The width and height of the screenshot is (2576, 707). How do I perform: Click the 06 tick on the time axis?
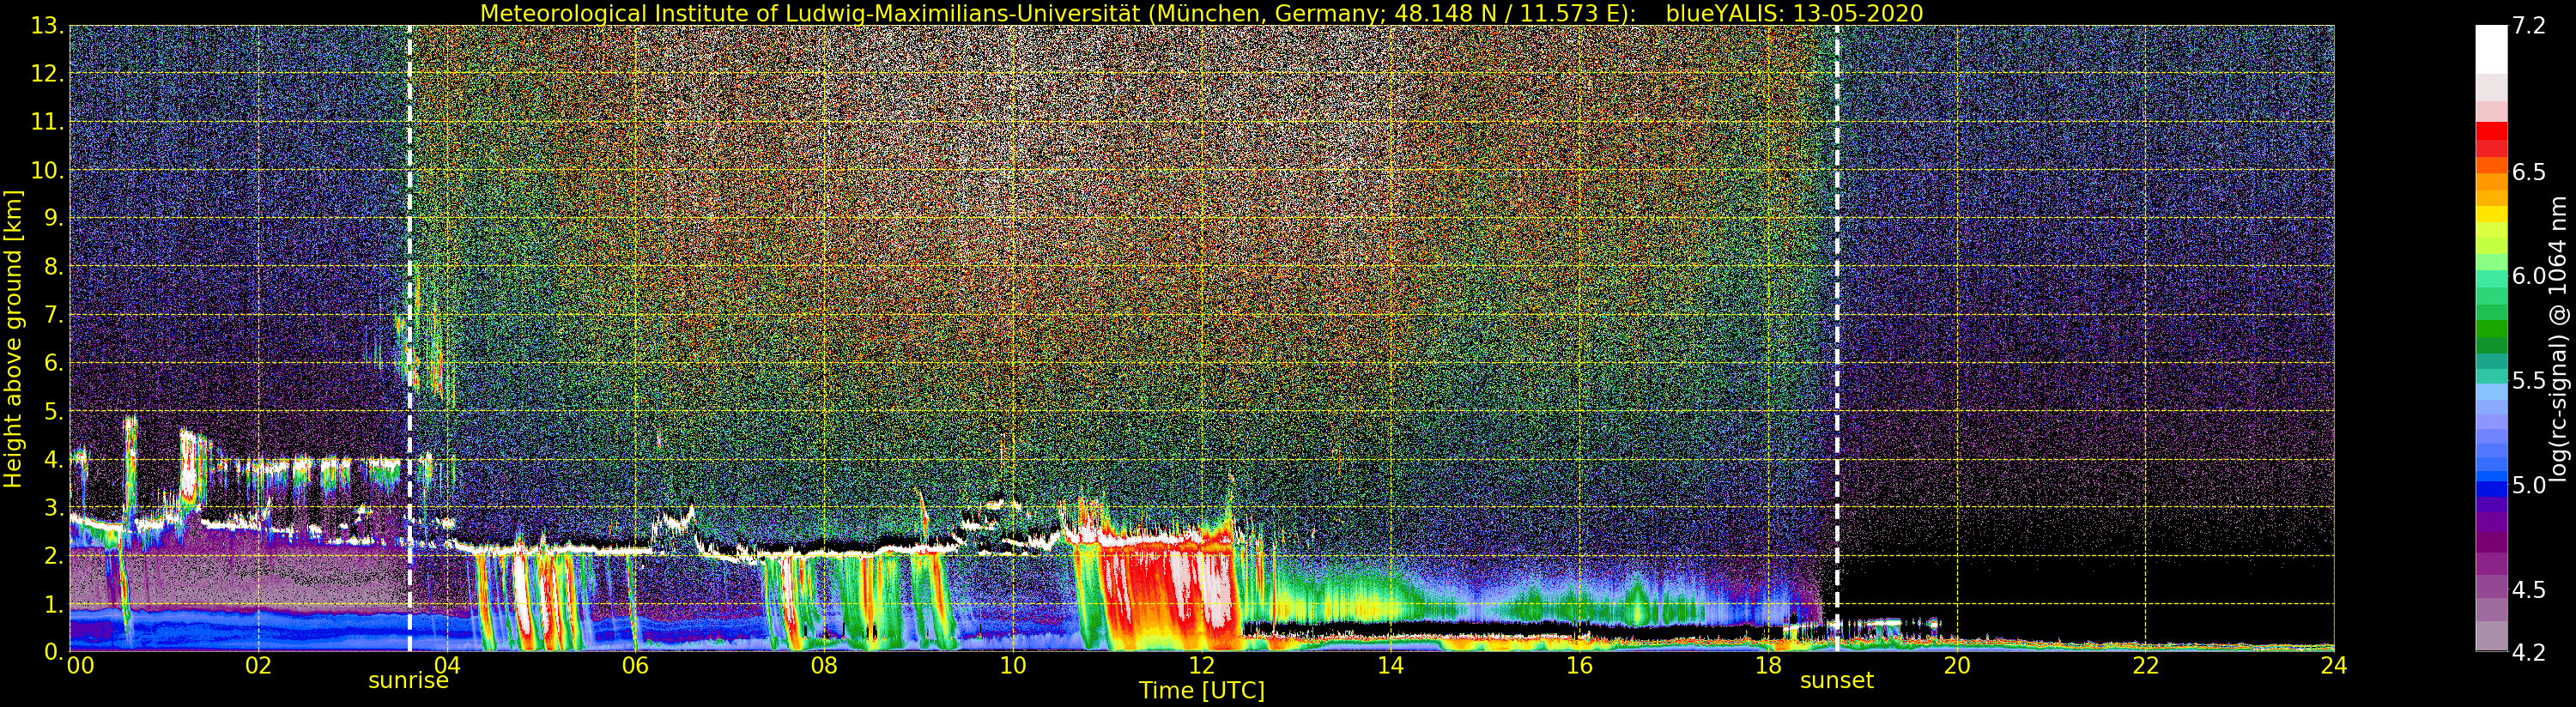[635, 667]
